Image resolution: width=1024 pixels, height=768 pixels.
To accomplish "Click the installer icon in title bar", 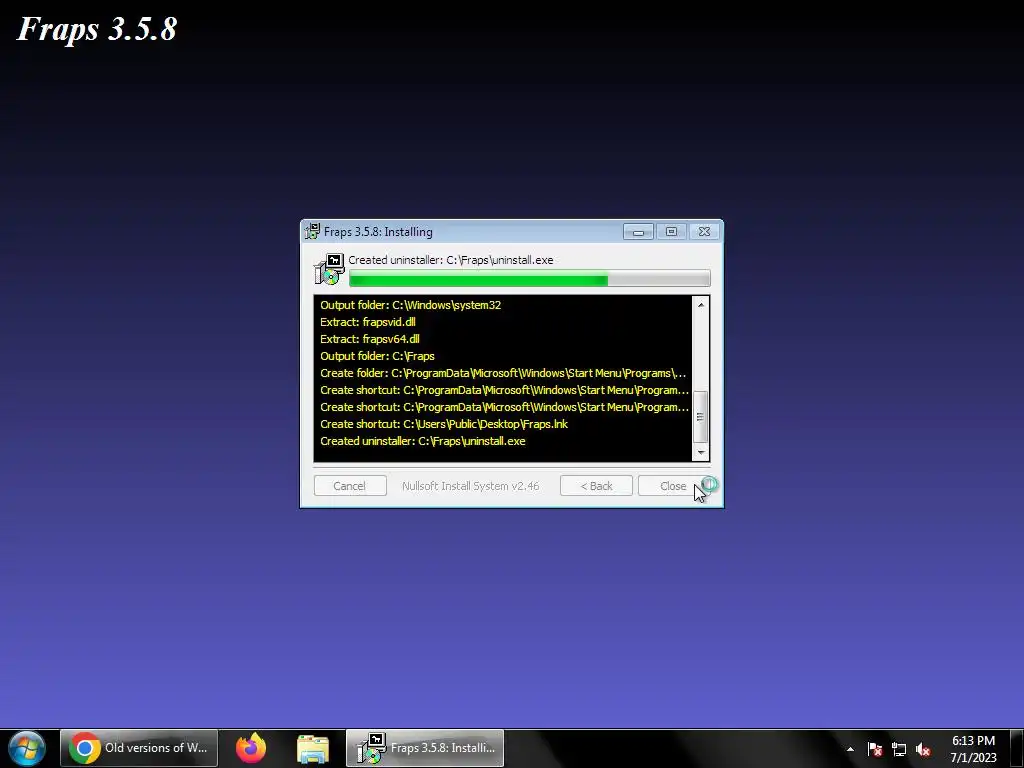I will (x=312, y=231).
